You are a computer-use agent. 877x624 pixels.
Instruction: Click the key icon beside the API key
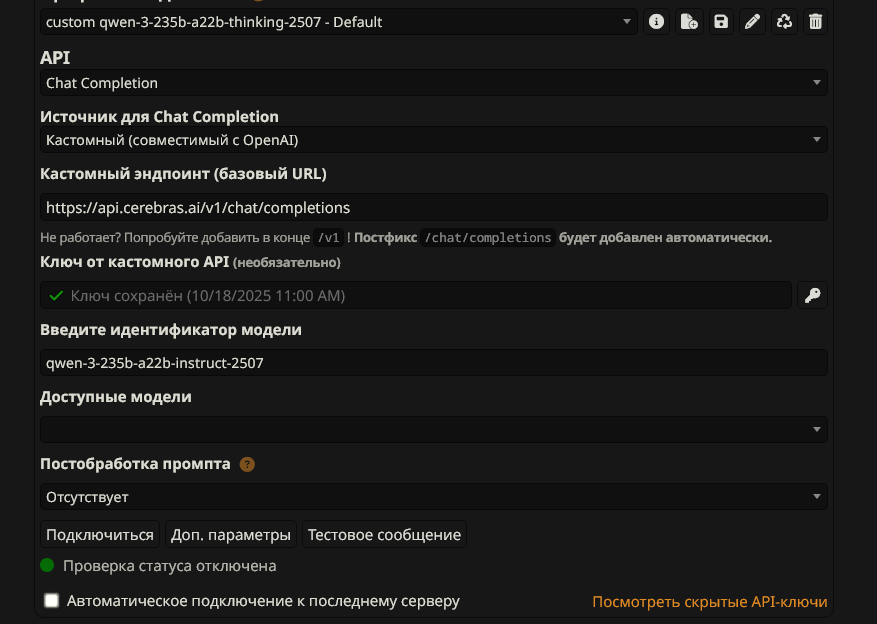click(812, 295)
